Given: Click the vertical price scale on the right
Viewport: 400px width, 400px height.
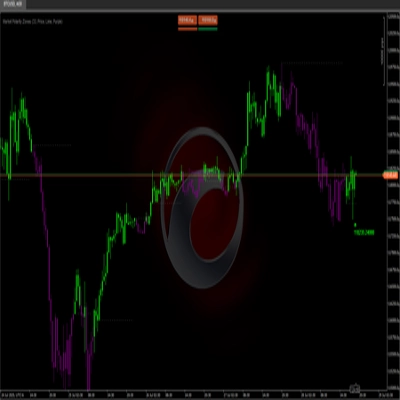Looking at the screenshot, I should [x=393, y=201].
